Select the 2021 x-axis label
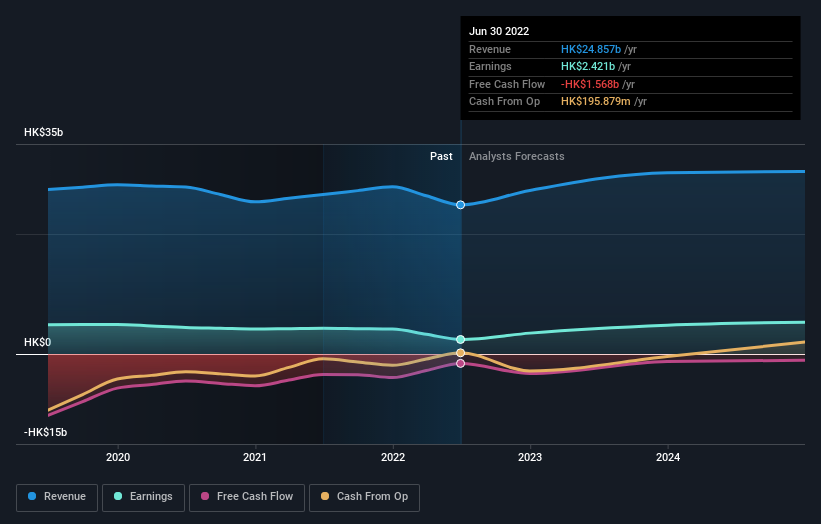Screen dimensions: 821x524 pos(255,457)
